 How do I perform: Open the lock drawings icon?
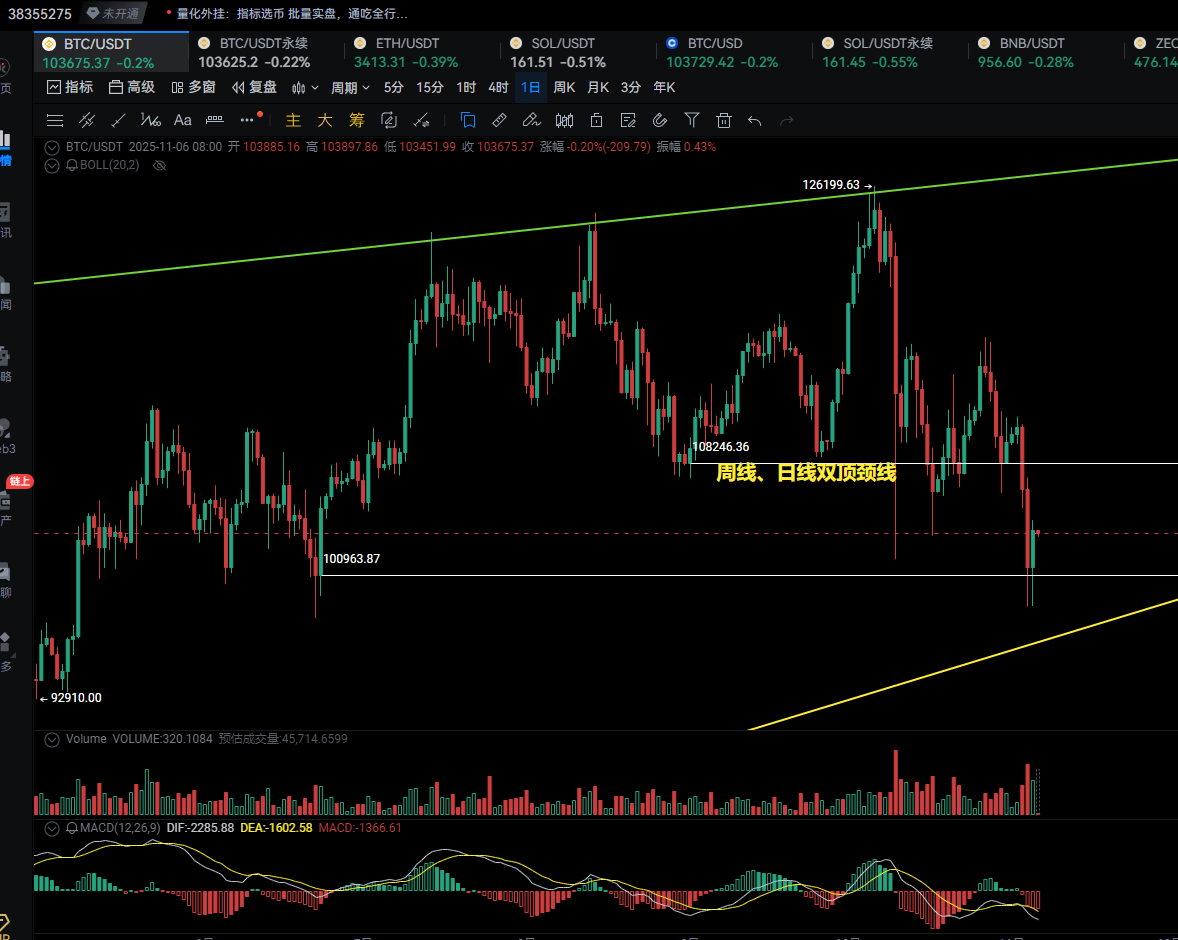pos(596,121)
